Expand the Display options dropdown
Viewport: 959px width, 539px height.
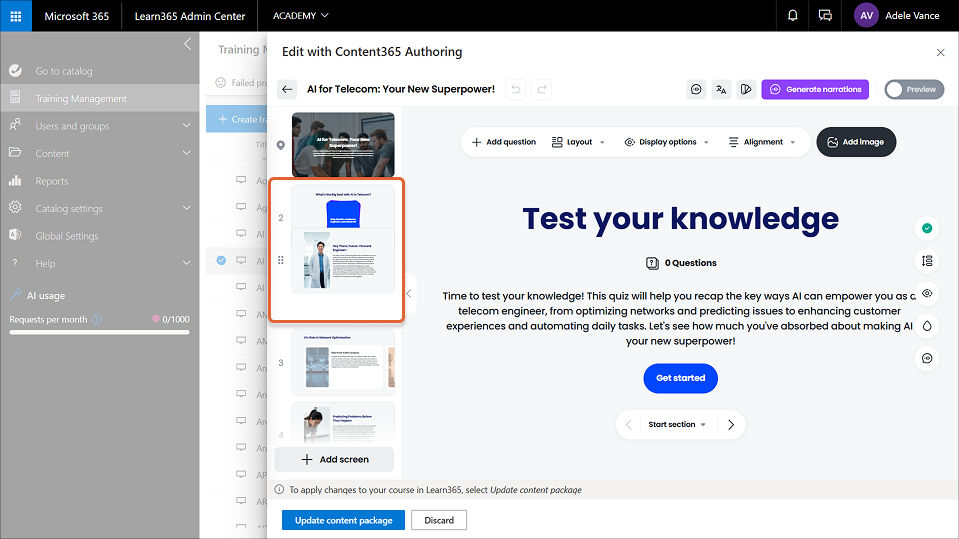click(x=666, y=142)
